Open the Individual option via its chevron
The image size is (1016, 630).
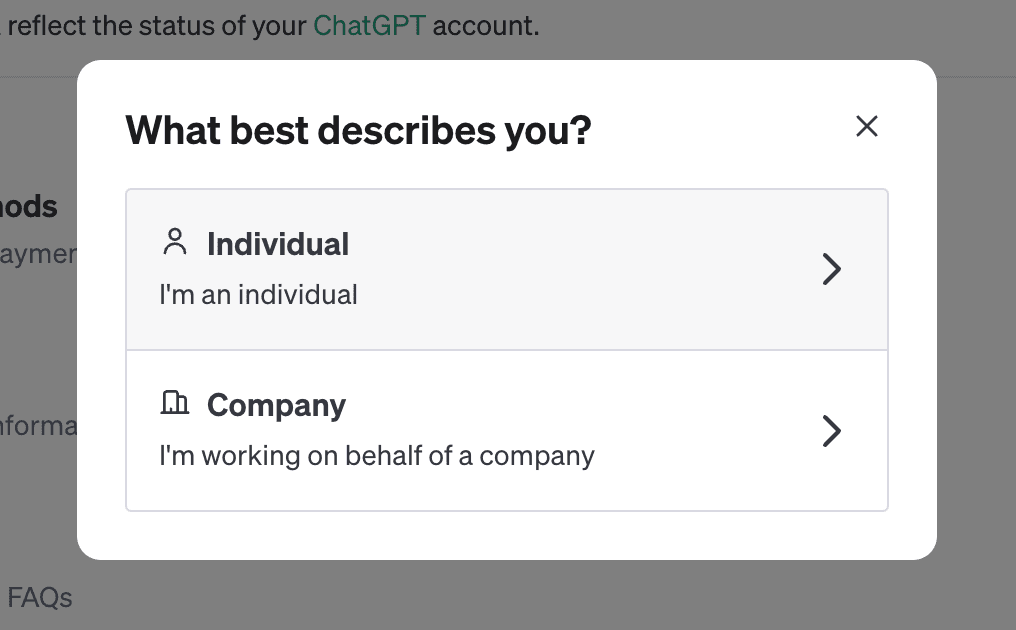pyautogui.click(x=831, y=269)
